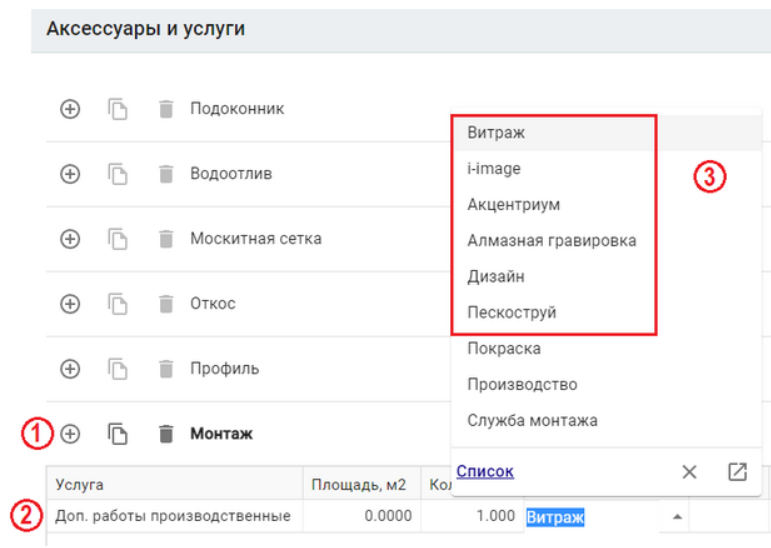Viewport: 771px width, 548px height.
Task: Select Витраж from the dropdown list
Action: pyautogui.click(x=606, y=133)
